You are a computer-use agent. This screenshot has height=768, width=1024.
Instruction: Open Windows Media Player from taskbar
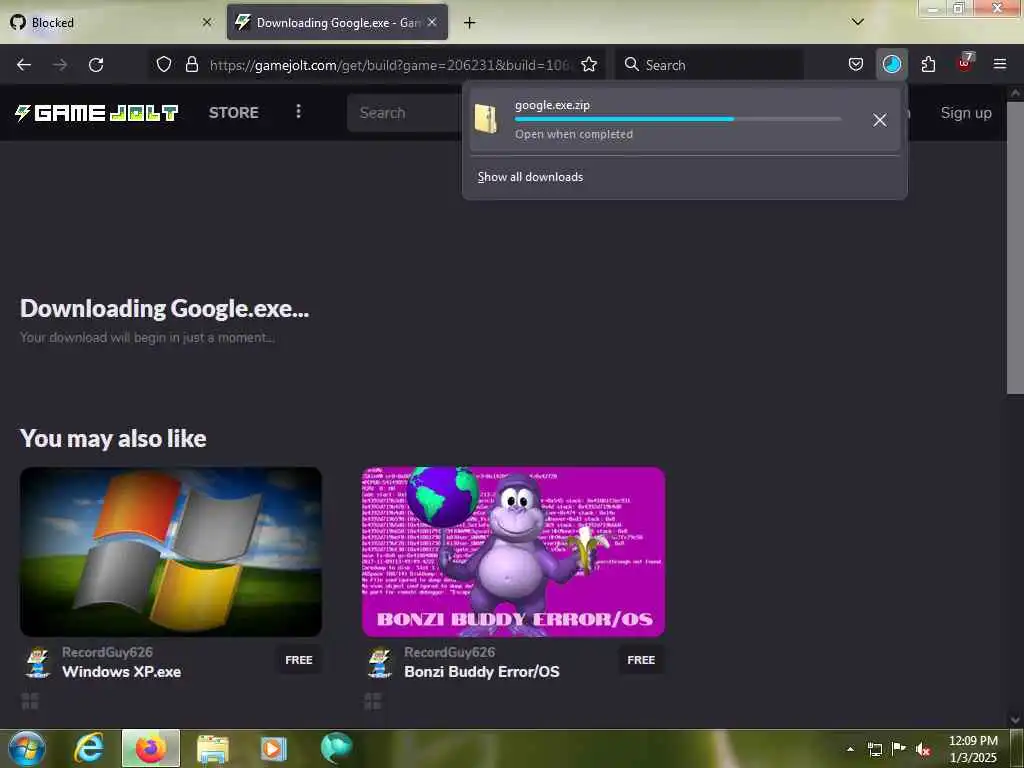(x=274, y=749)
